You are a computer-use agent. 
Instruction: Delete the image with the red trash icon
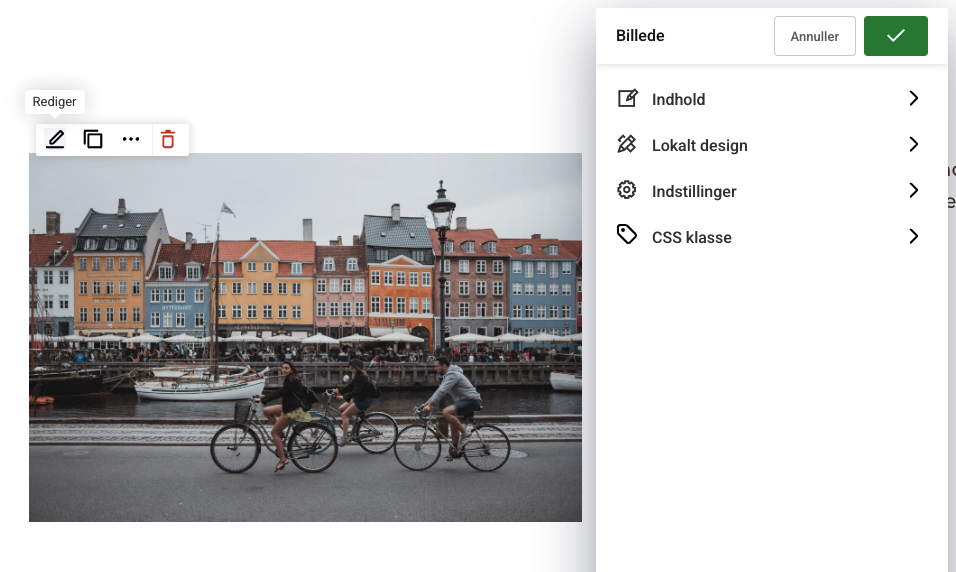[x=168, y=140]
